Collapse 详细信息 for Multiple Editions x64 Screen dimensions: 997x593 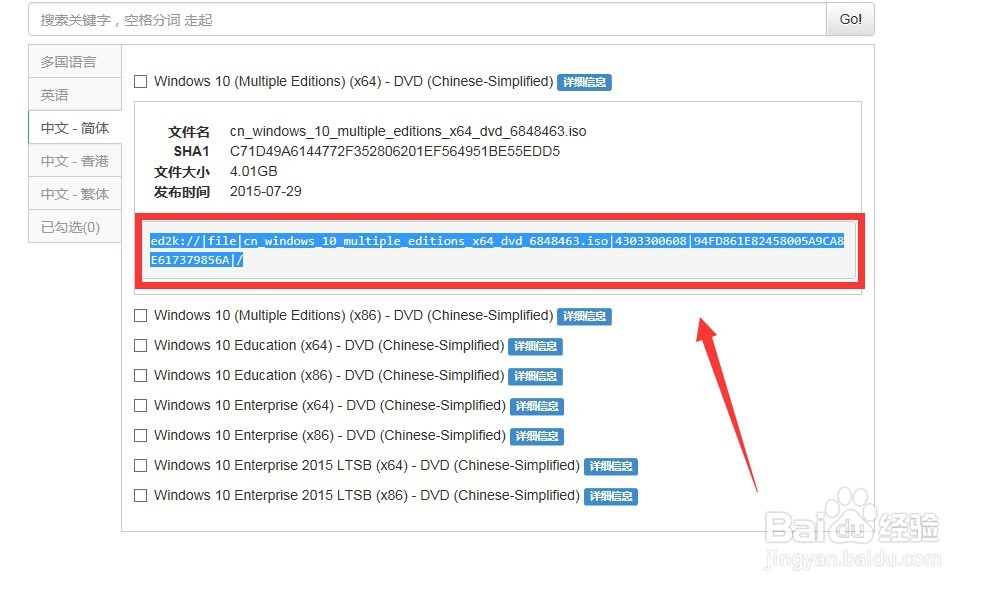[x=584, y=82]
